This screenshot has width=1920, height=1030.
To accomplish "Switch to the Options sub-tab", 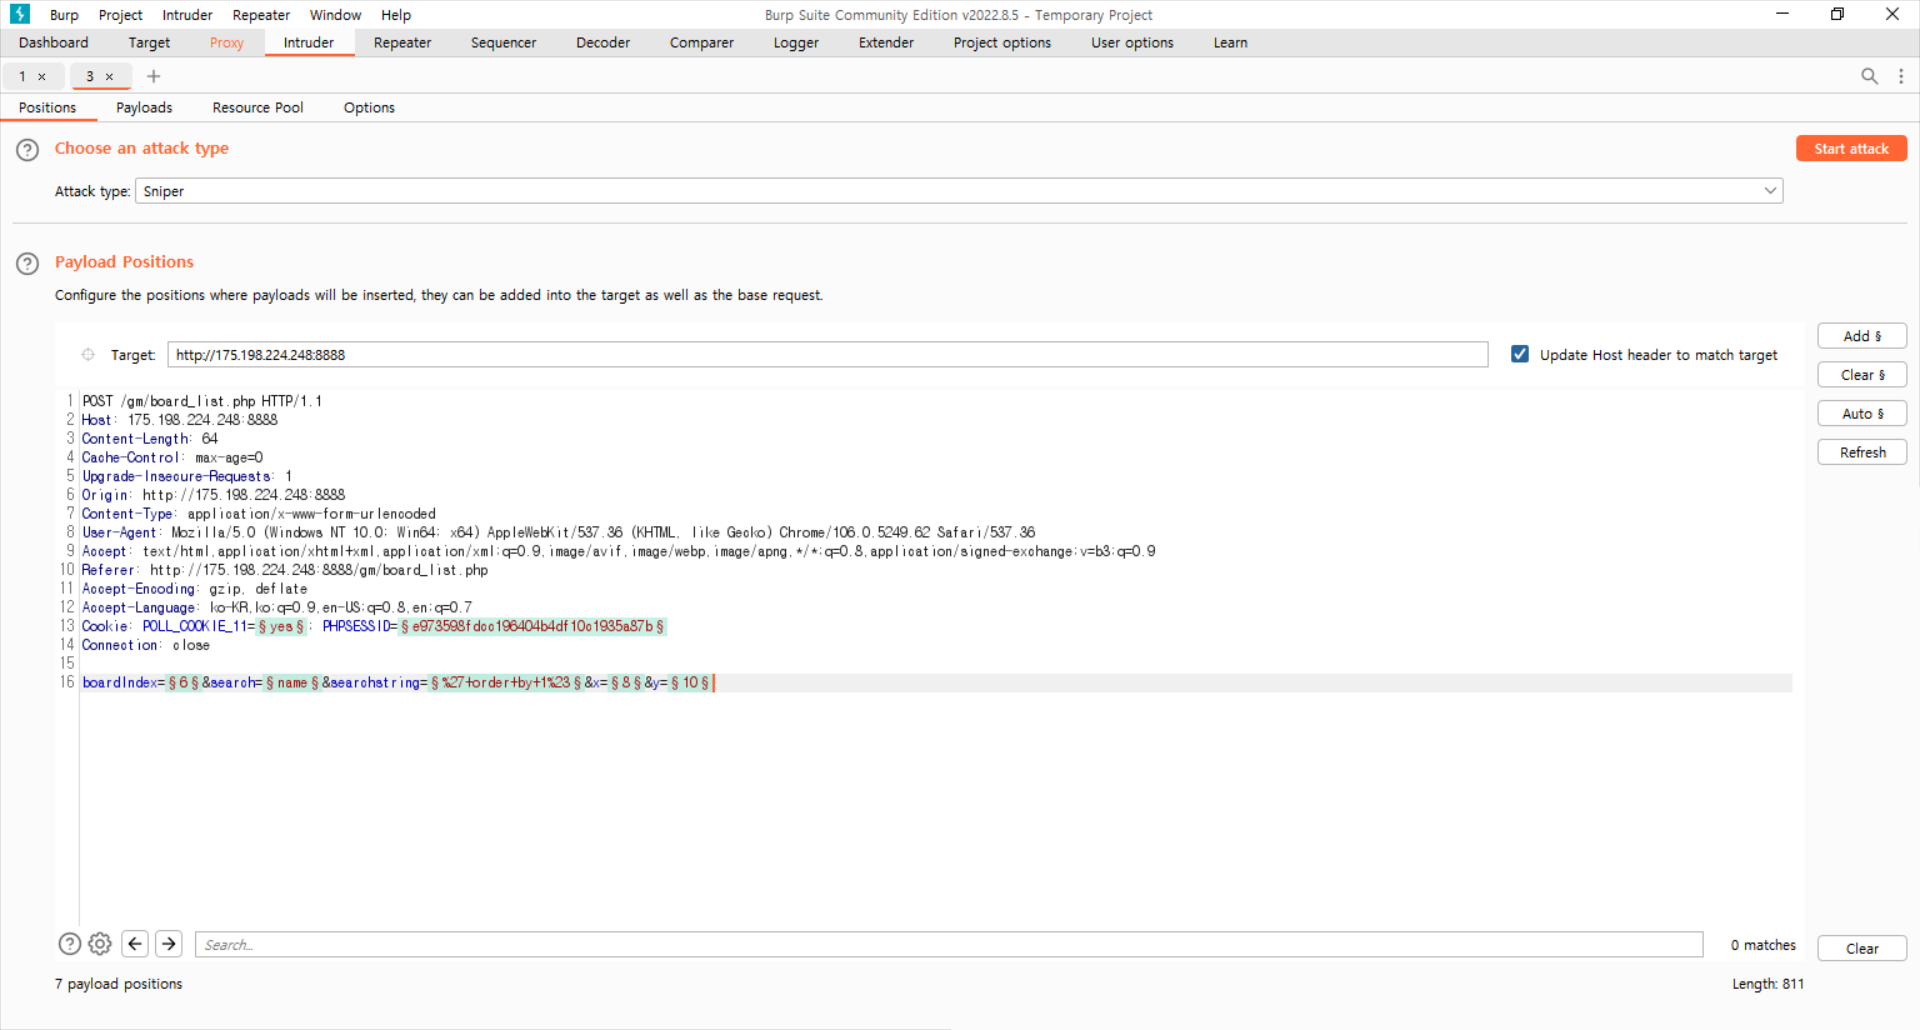I will click(369, 108).
